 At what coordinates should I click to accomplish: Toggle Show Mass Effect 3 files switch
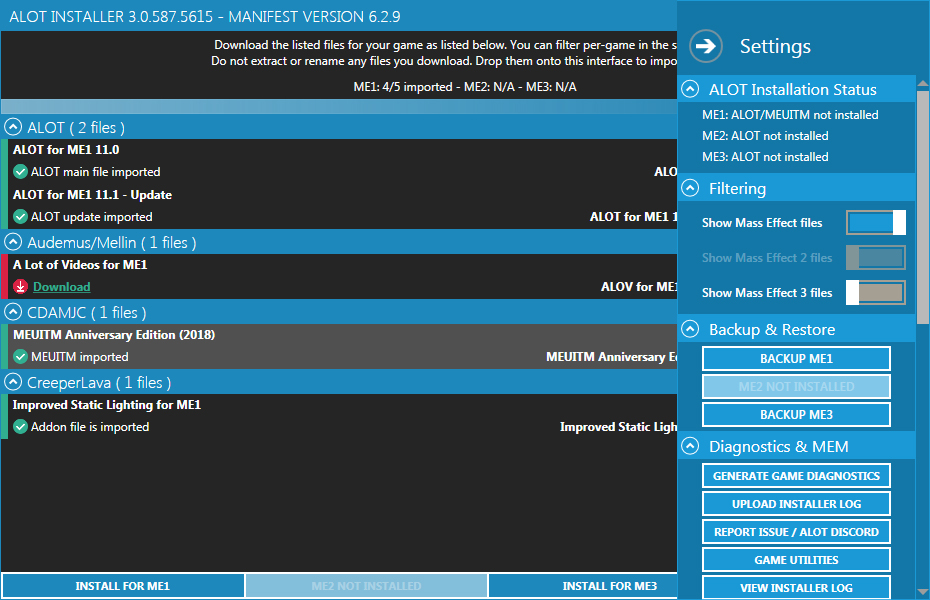(x=876, y=293)
